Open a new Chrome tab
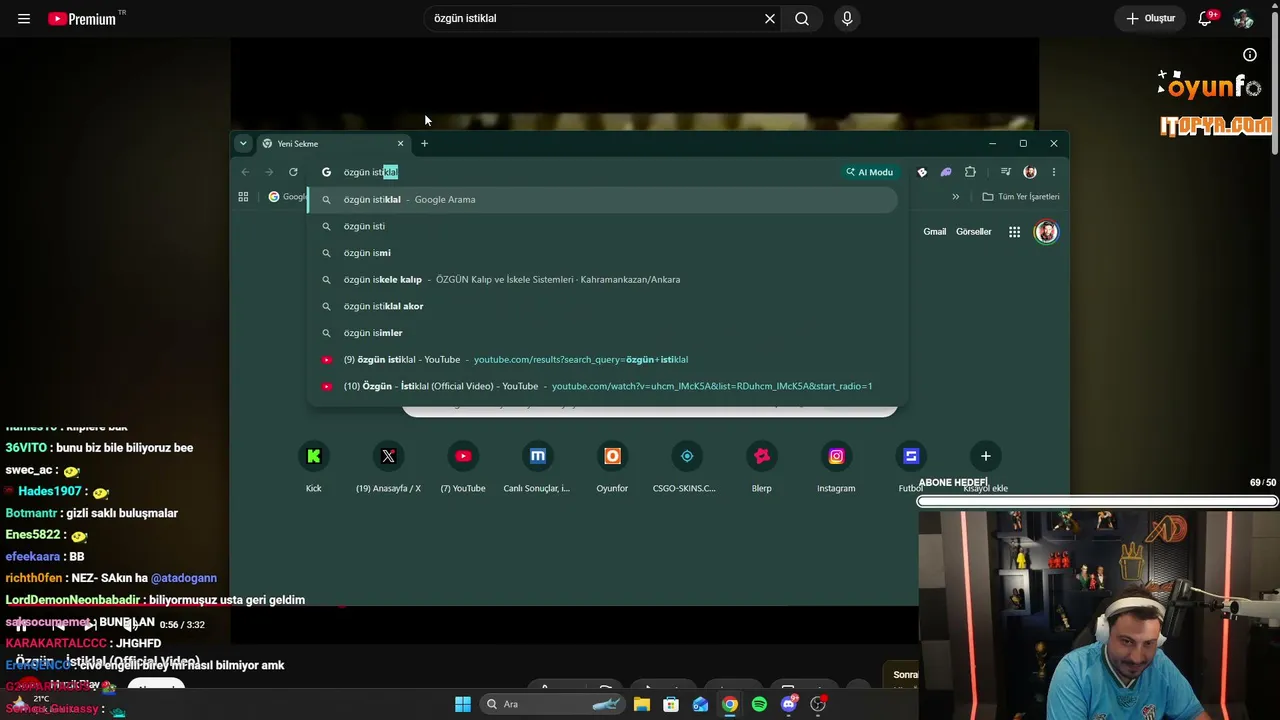Screen dimensions: 1280x720 pos(424,143)
